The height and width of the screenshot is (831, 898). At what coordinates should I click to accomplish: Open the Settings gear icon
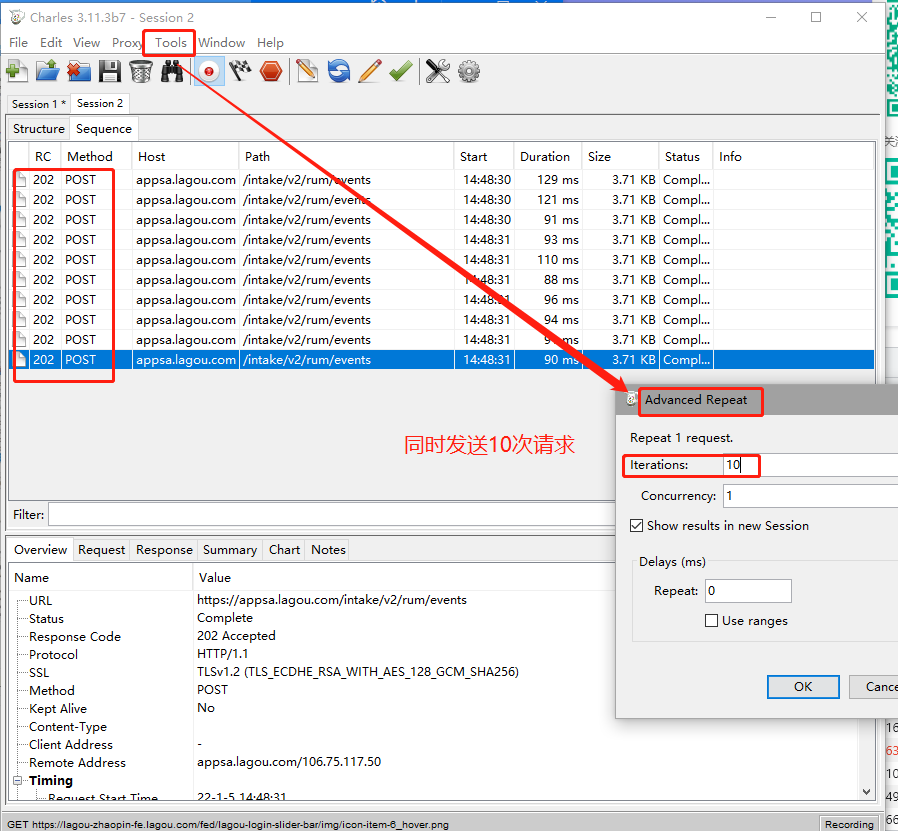[x=469, y=72]
